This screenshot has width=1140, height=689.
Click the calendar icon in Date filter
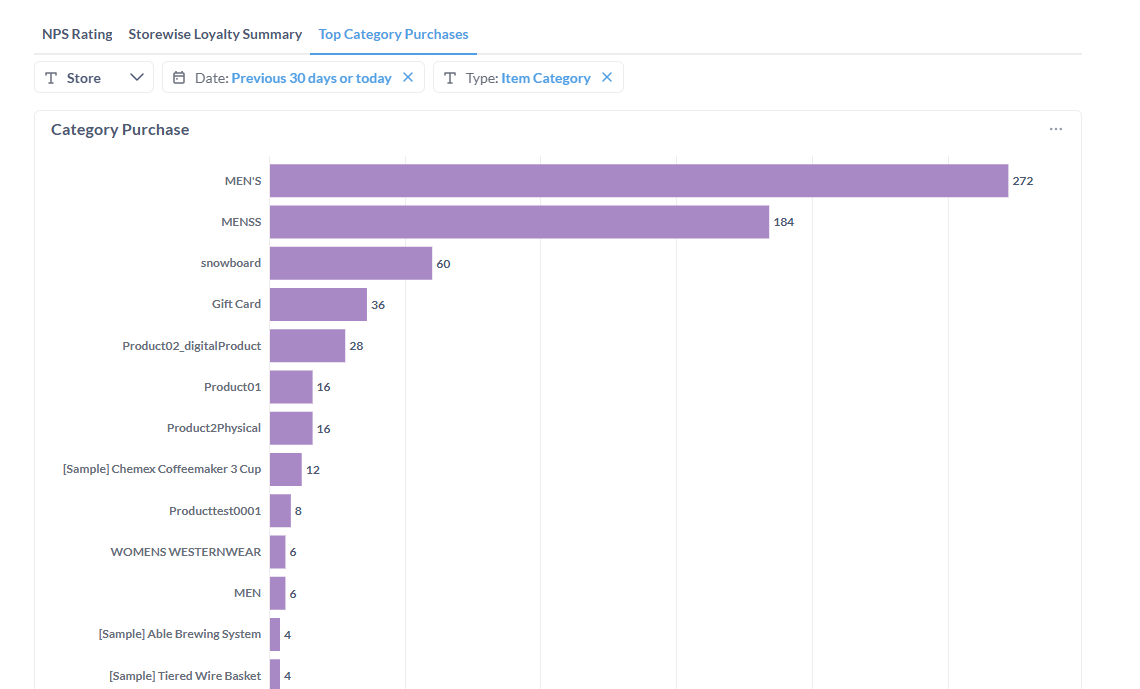(179, 78)
